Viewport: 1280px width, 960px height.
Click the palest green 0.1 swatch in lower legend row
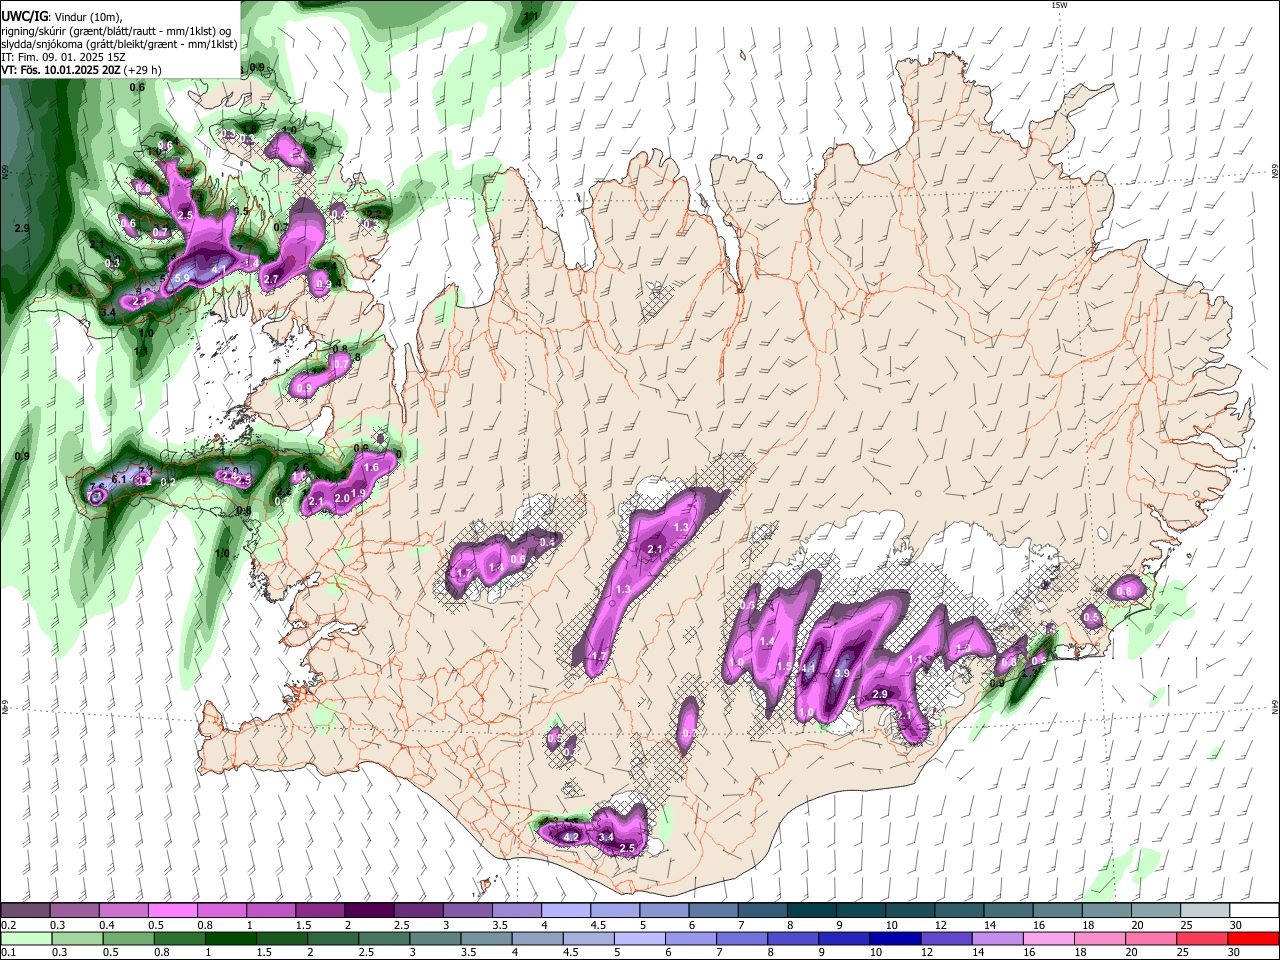click(26, 938)
